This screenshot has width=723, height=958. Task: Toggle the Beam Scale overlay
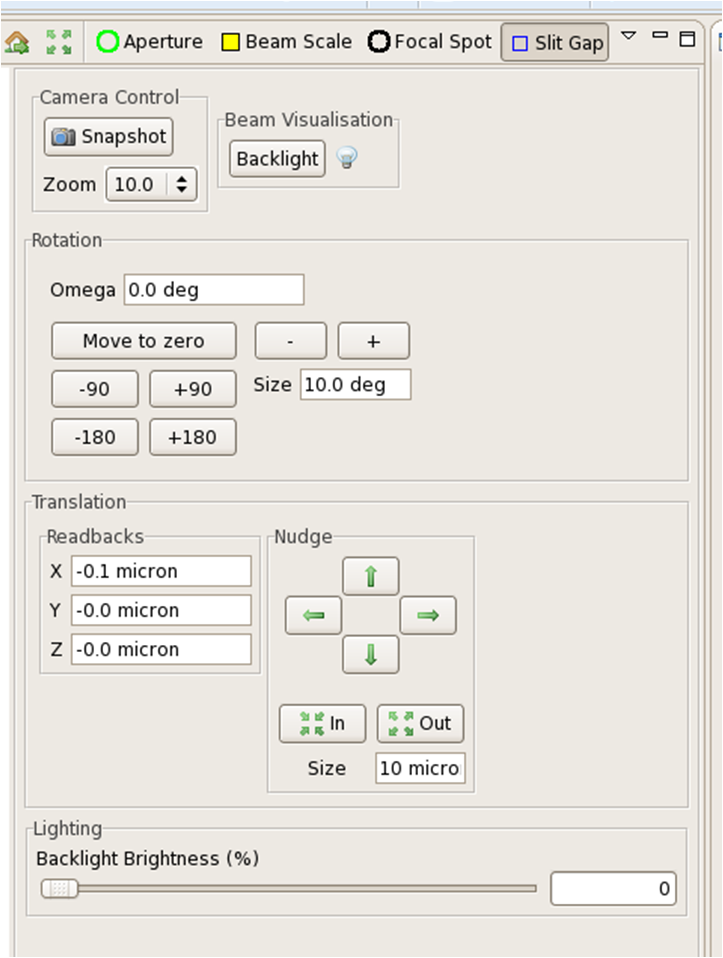(x=287, y=42)
